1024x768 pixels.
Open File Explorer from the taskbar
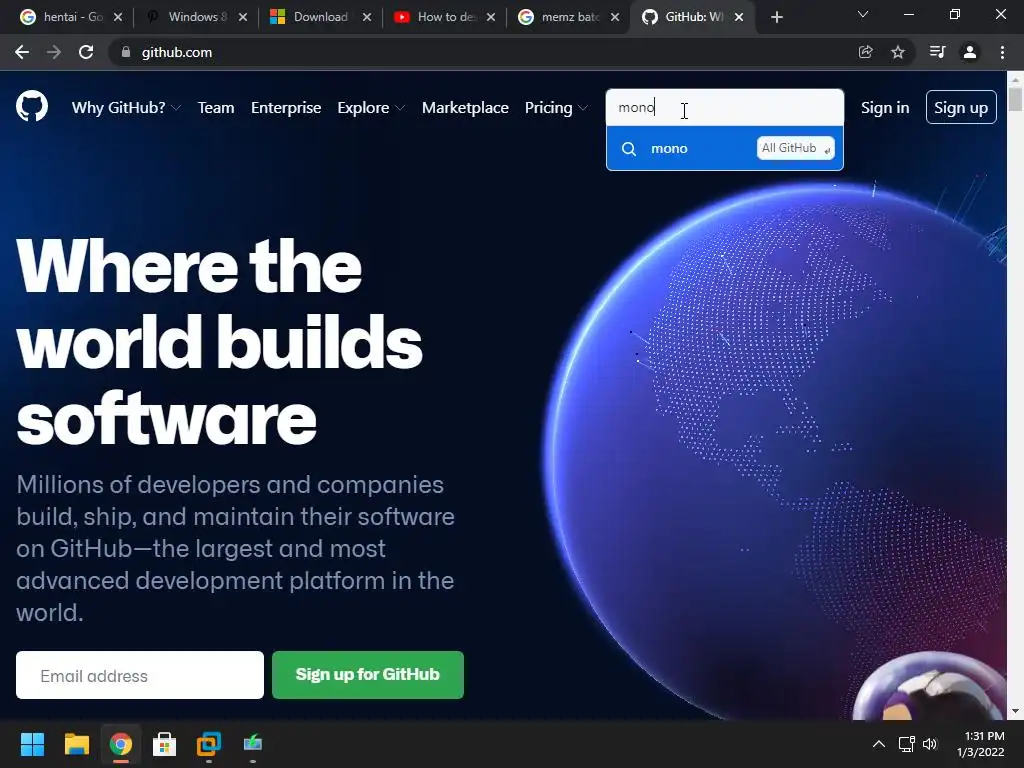click(x=76, y=743)
